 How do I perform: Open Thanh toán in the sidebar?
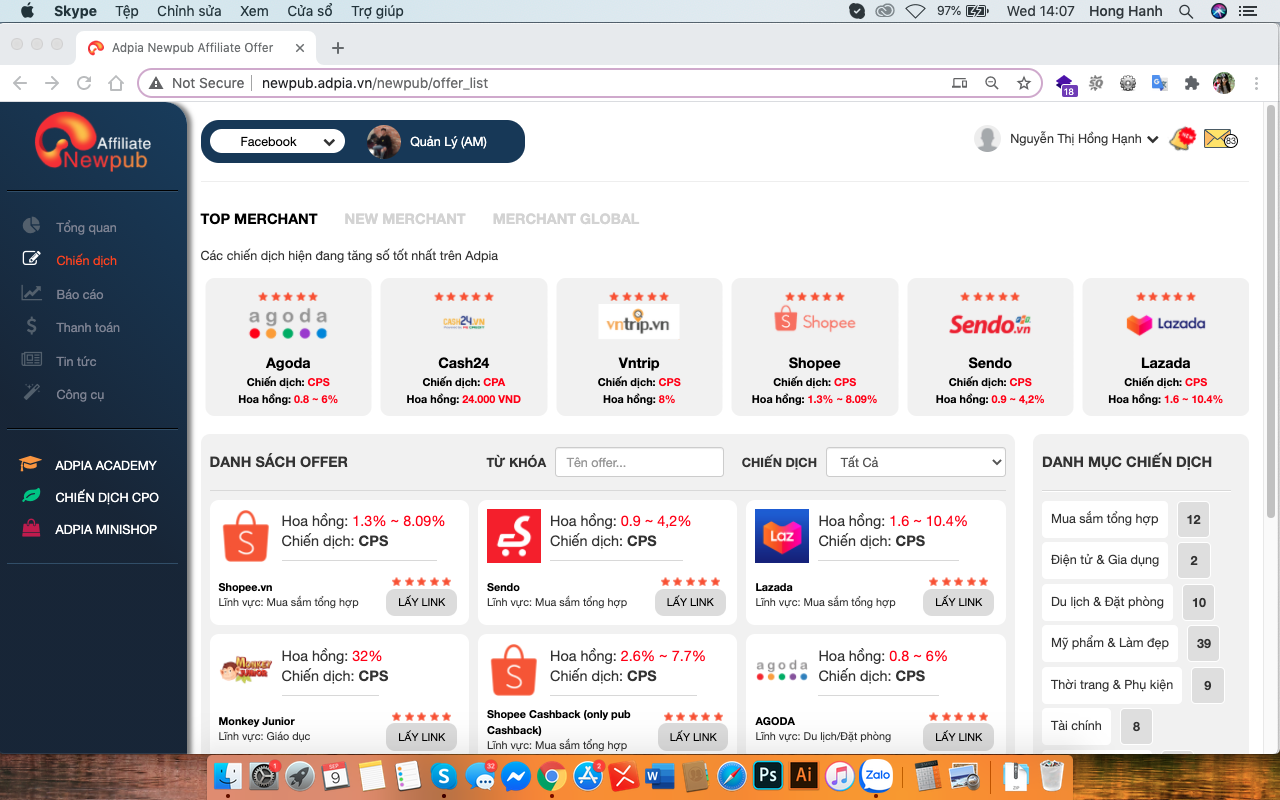(87, 327)
